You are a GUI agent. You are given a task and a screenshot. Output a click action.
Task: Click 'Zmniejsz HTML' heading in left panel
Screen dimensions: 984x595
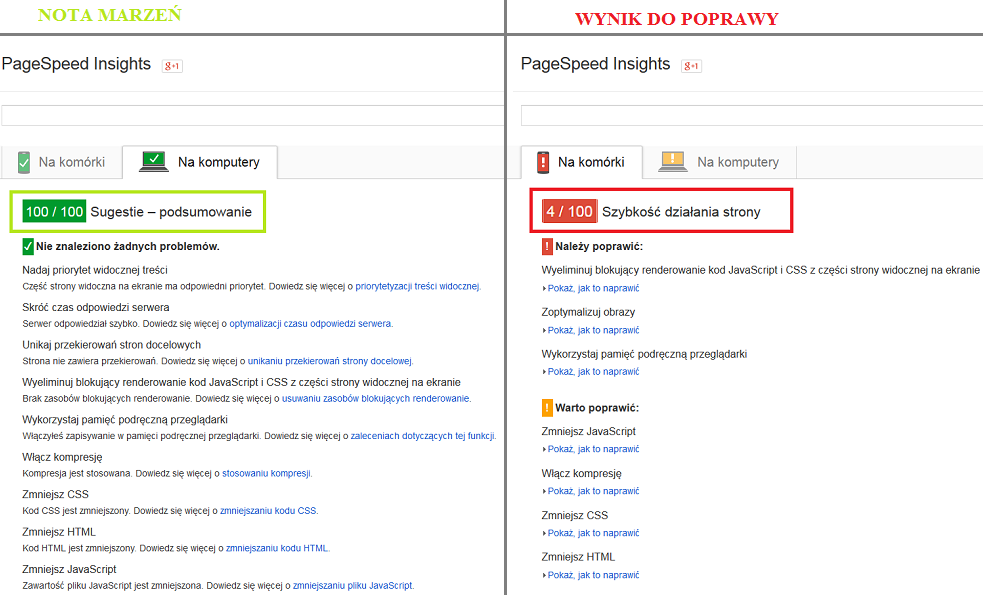click(x=59, y=532)
